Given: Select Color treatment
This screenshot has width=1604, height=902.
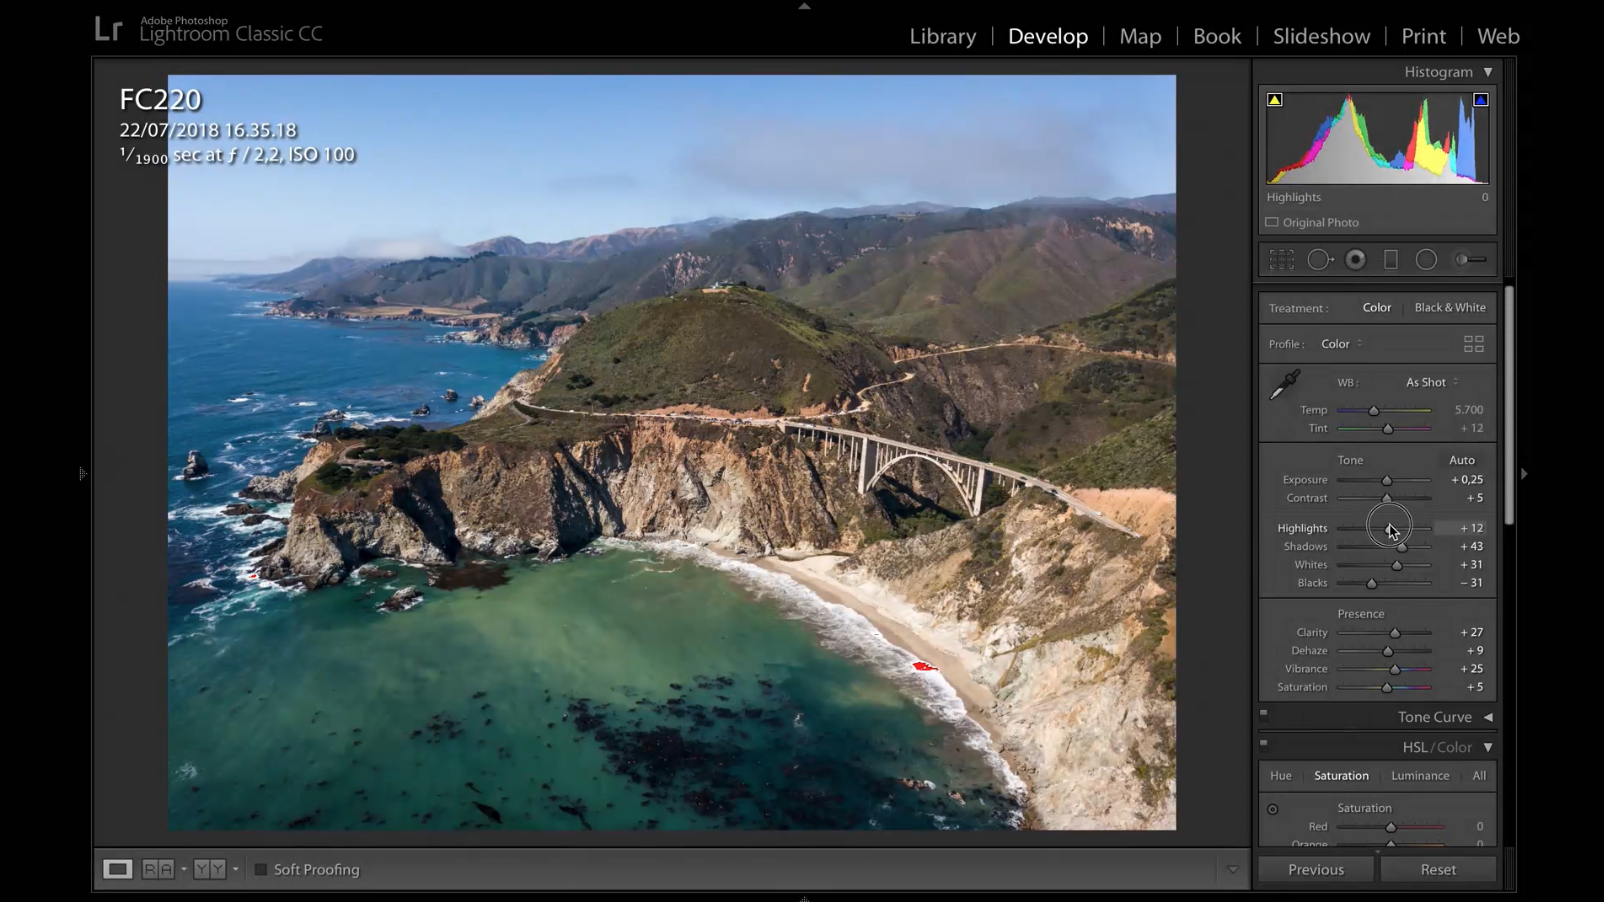Looking at the screenshot, I should pyautogui.click(x=1377, y=308).
